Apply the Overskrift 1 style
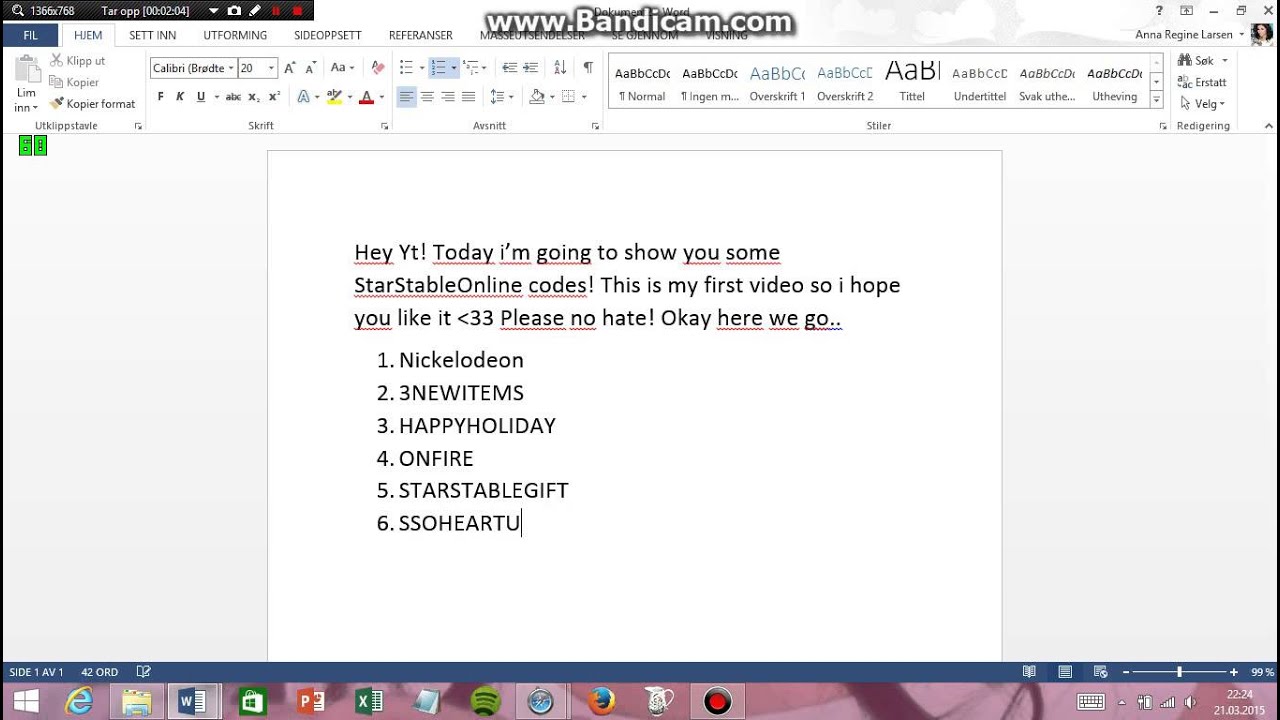This screenshot has width=1280, height=720. click(x=777, y=82)
